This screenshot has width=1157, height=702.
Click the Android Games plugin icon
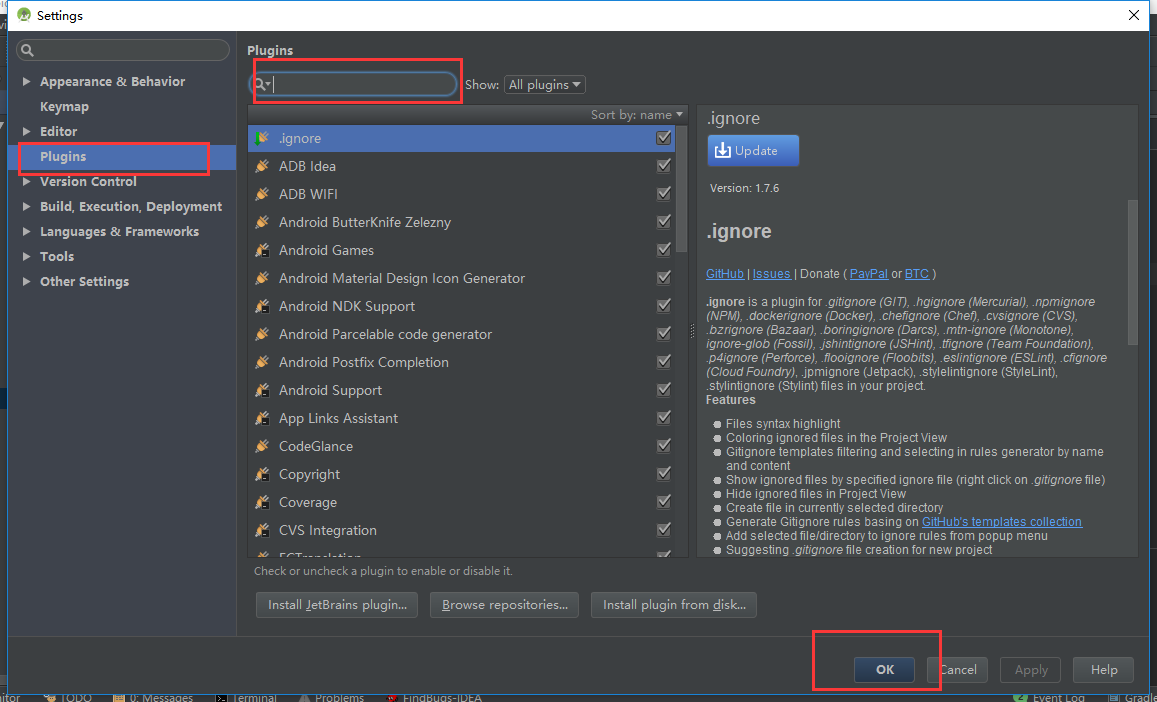pos(261,250)
